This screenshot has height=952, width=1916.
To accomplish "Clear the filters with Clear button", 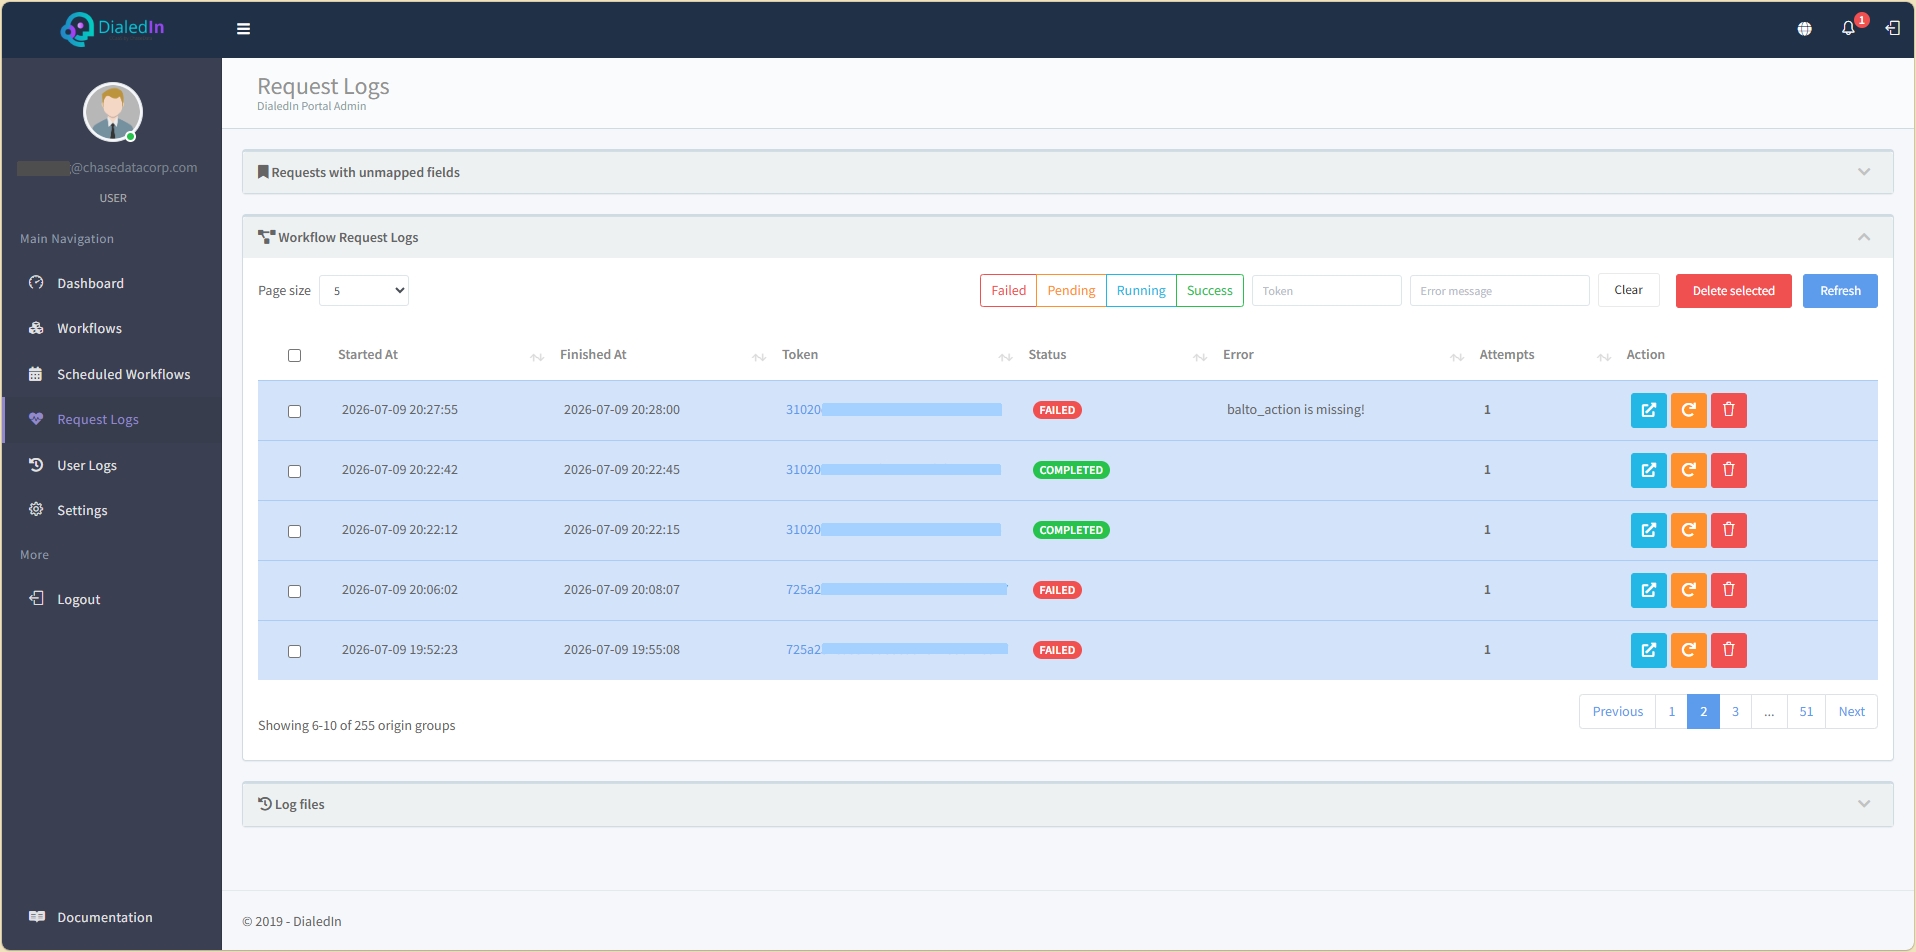I will pos(1628,290).
